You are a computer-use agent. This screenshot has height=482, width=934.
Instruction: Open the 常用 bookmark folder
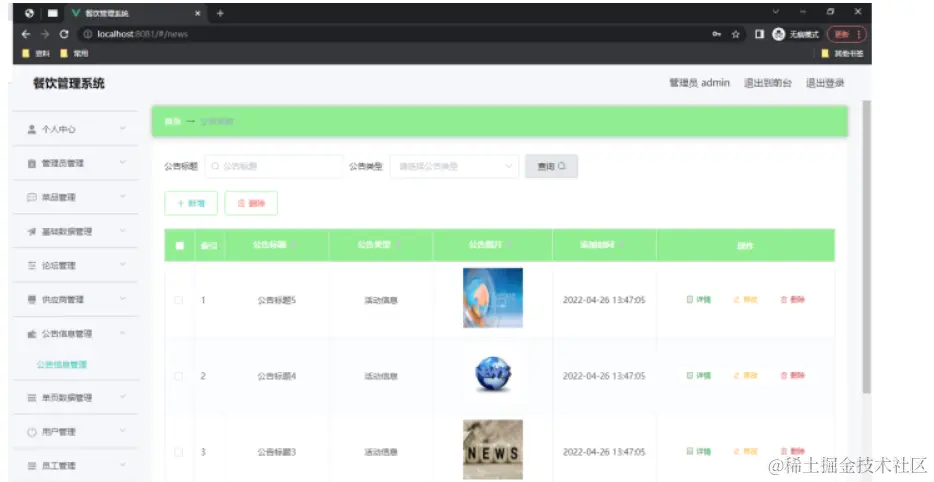(x=74, y=53)
